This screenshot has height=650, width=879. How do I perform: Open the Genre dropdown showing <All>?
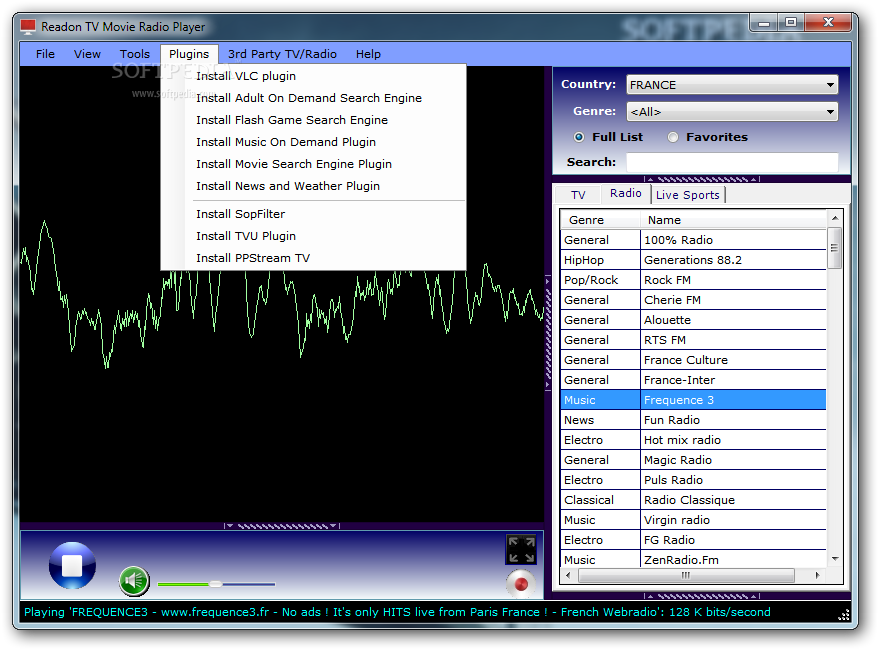tap(732, 112)
